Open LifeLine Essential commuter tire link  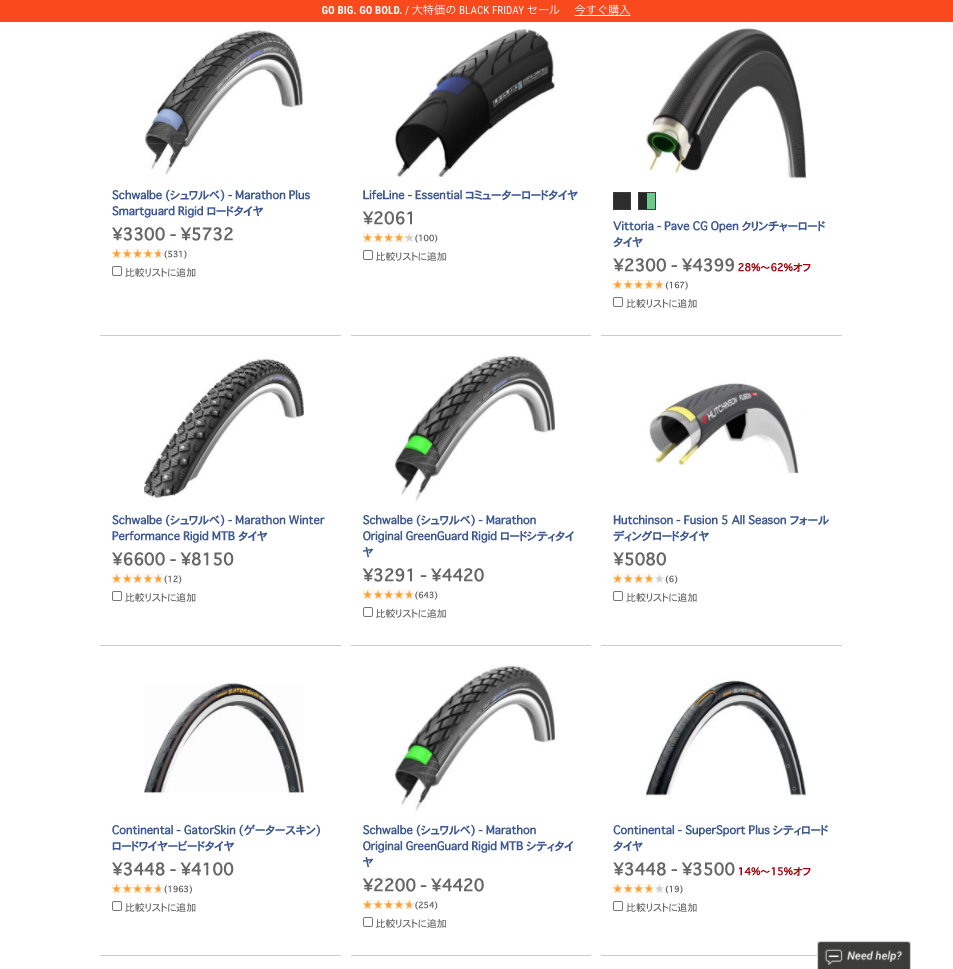470,195
